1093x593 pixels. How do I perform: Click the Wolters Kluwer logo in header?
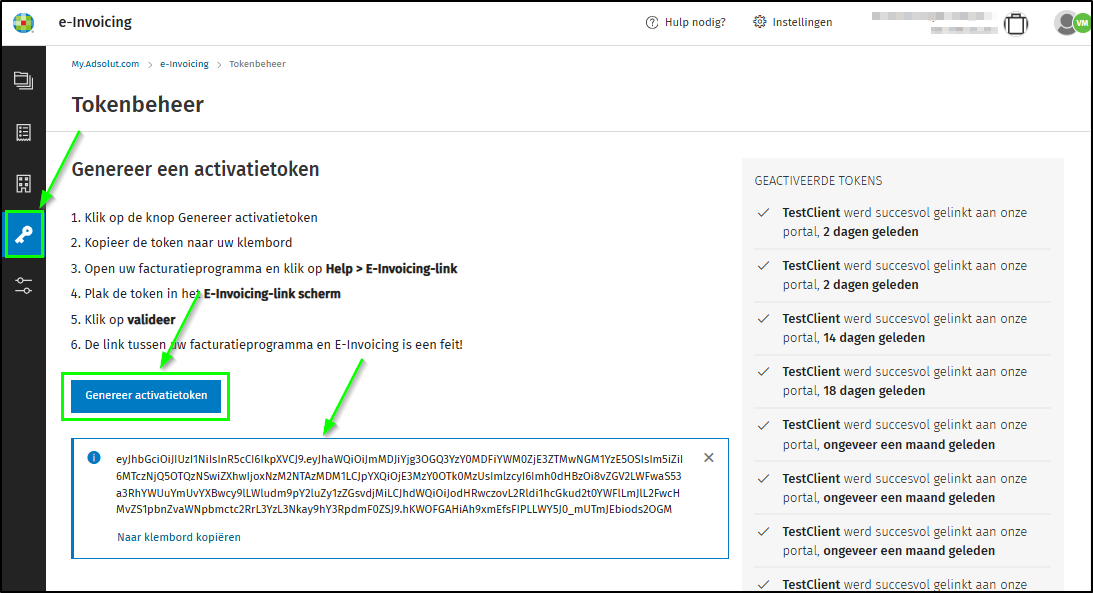coord(23,23)
